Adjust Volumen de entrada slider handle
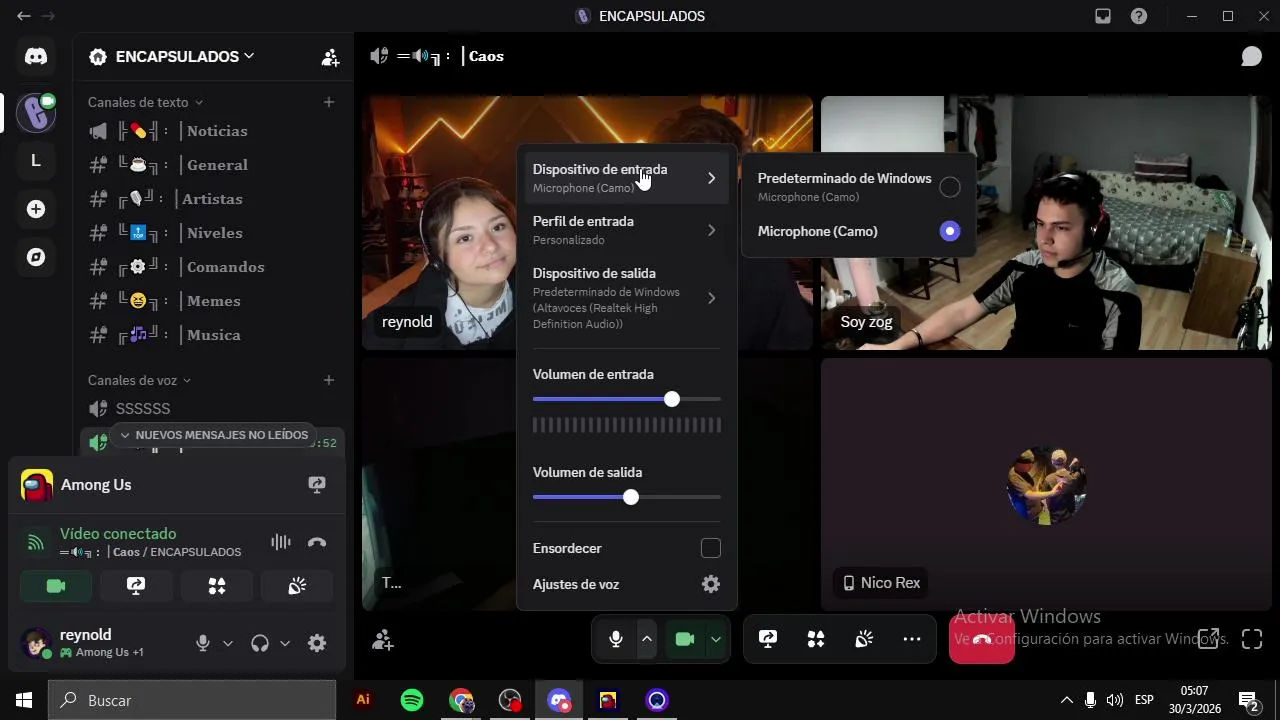This screenshot has width=1280, height=720. 672,399
